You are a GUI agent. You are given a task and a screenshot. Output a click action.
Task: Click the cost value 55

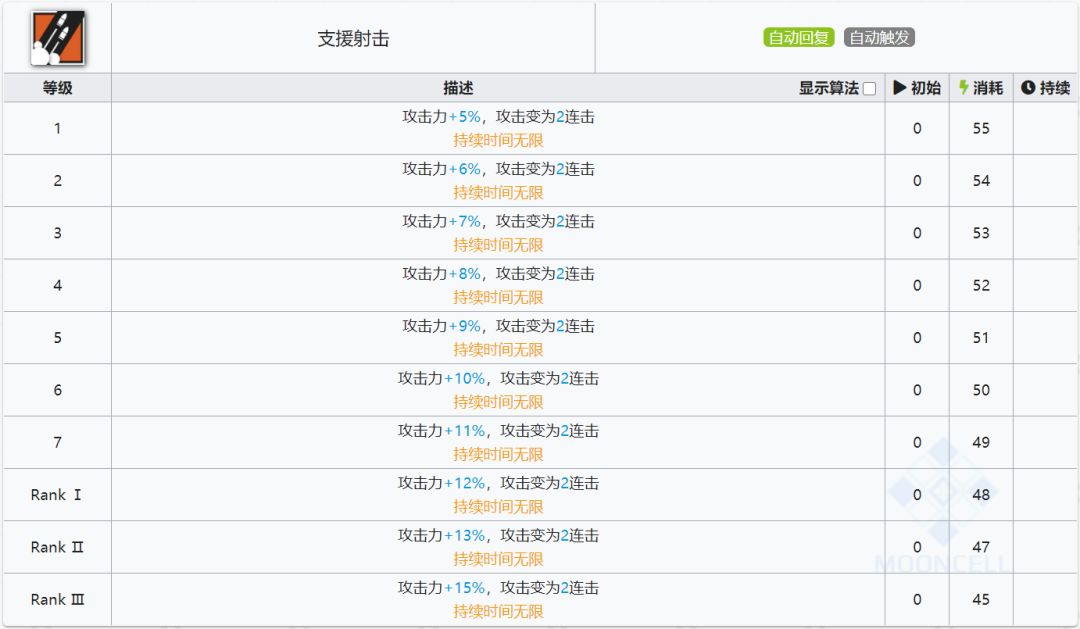pos(981,129)
